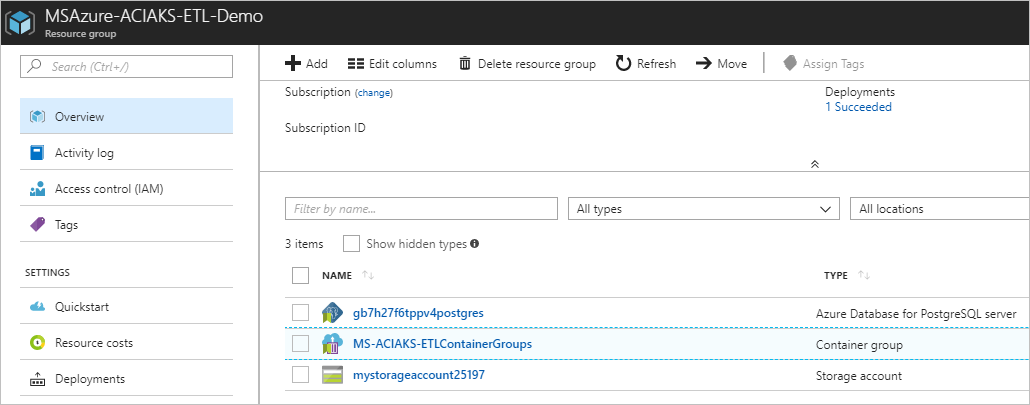Click the TYPE column header
This screenshot has width=1030, height=405.
coord(836,276)
